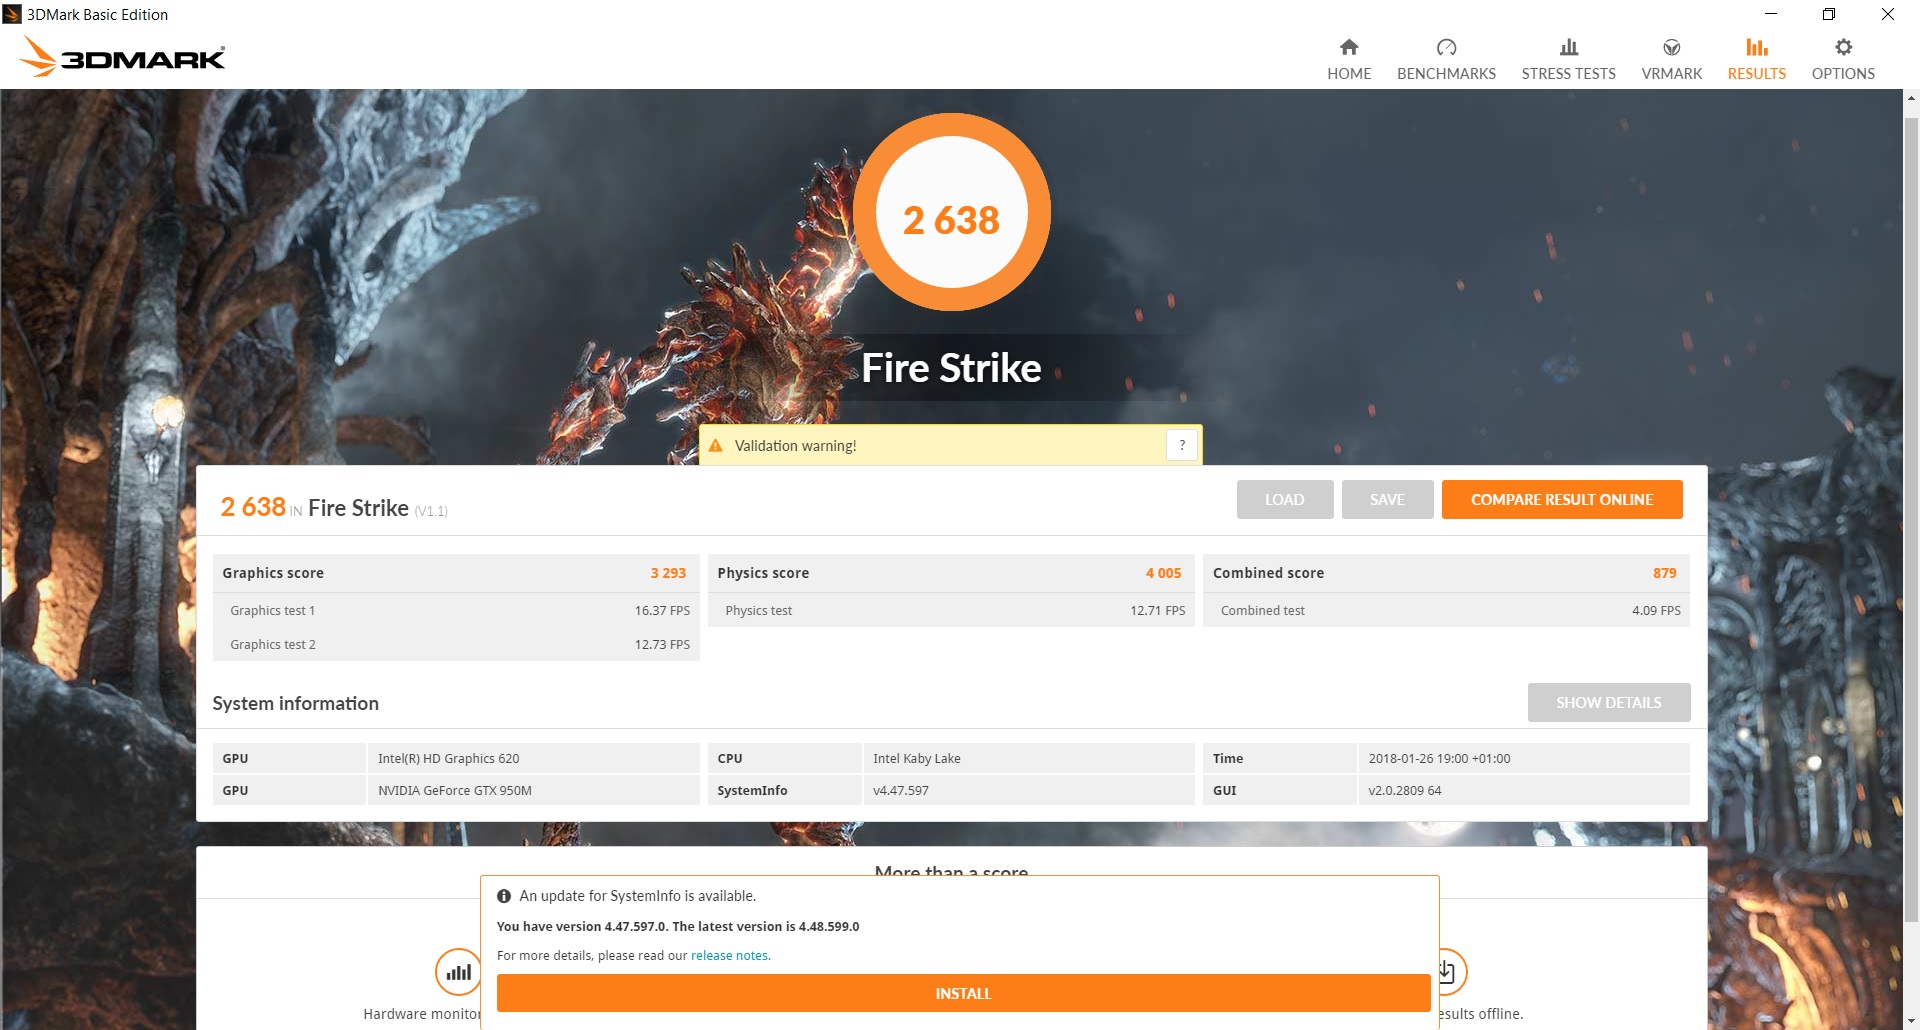The image size is (1920, 1030).
Task: Go to the BENCHMARKS tab label
Action: pos(1446,74)
